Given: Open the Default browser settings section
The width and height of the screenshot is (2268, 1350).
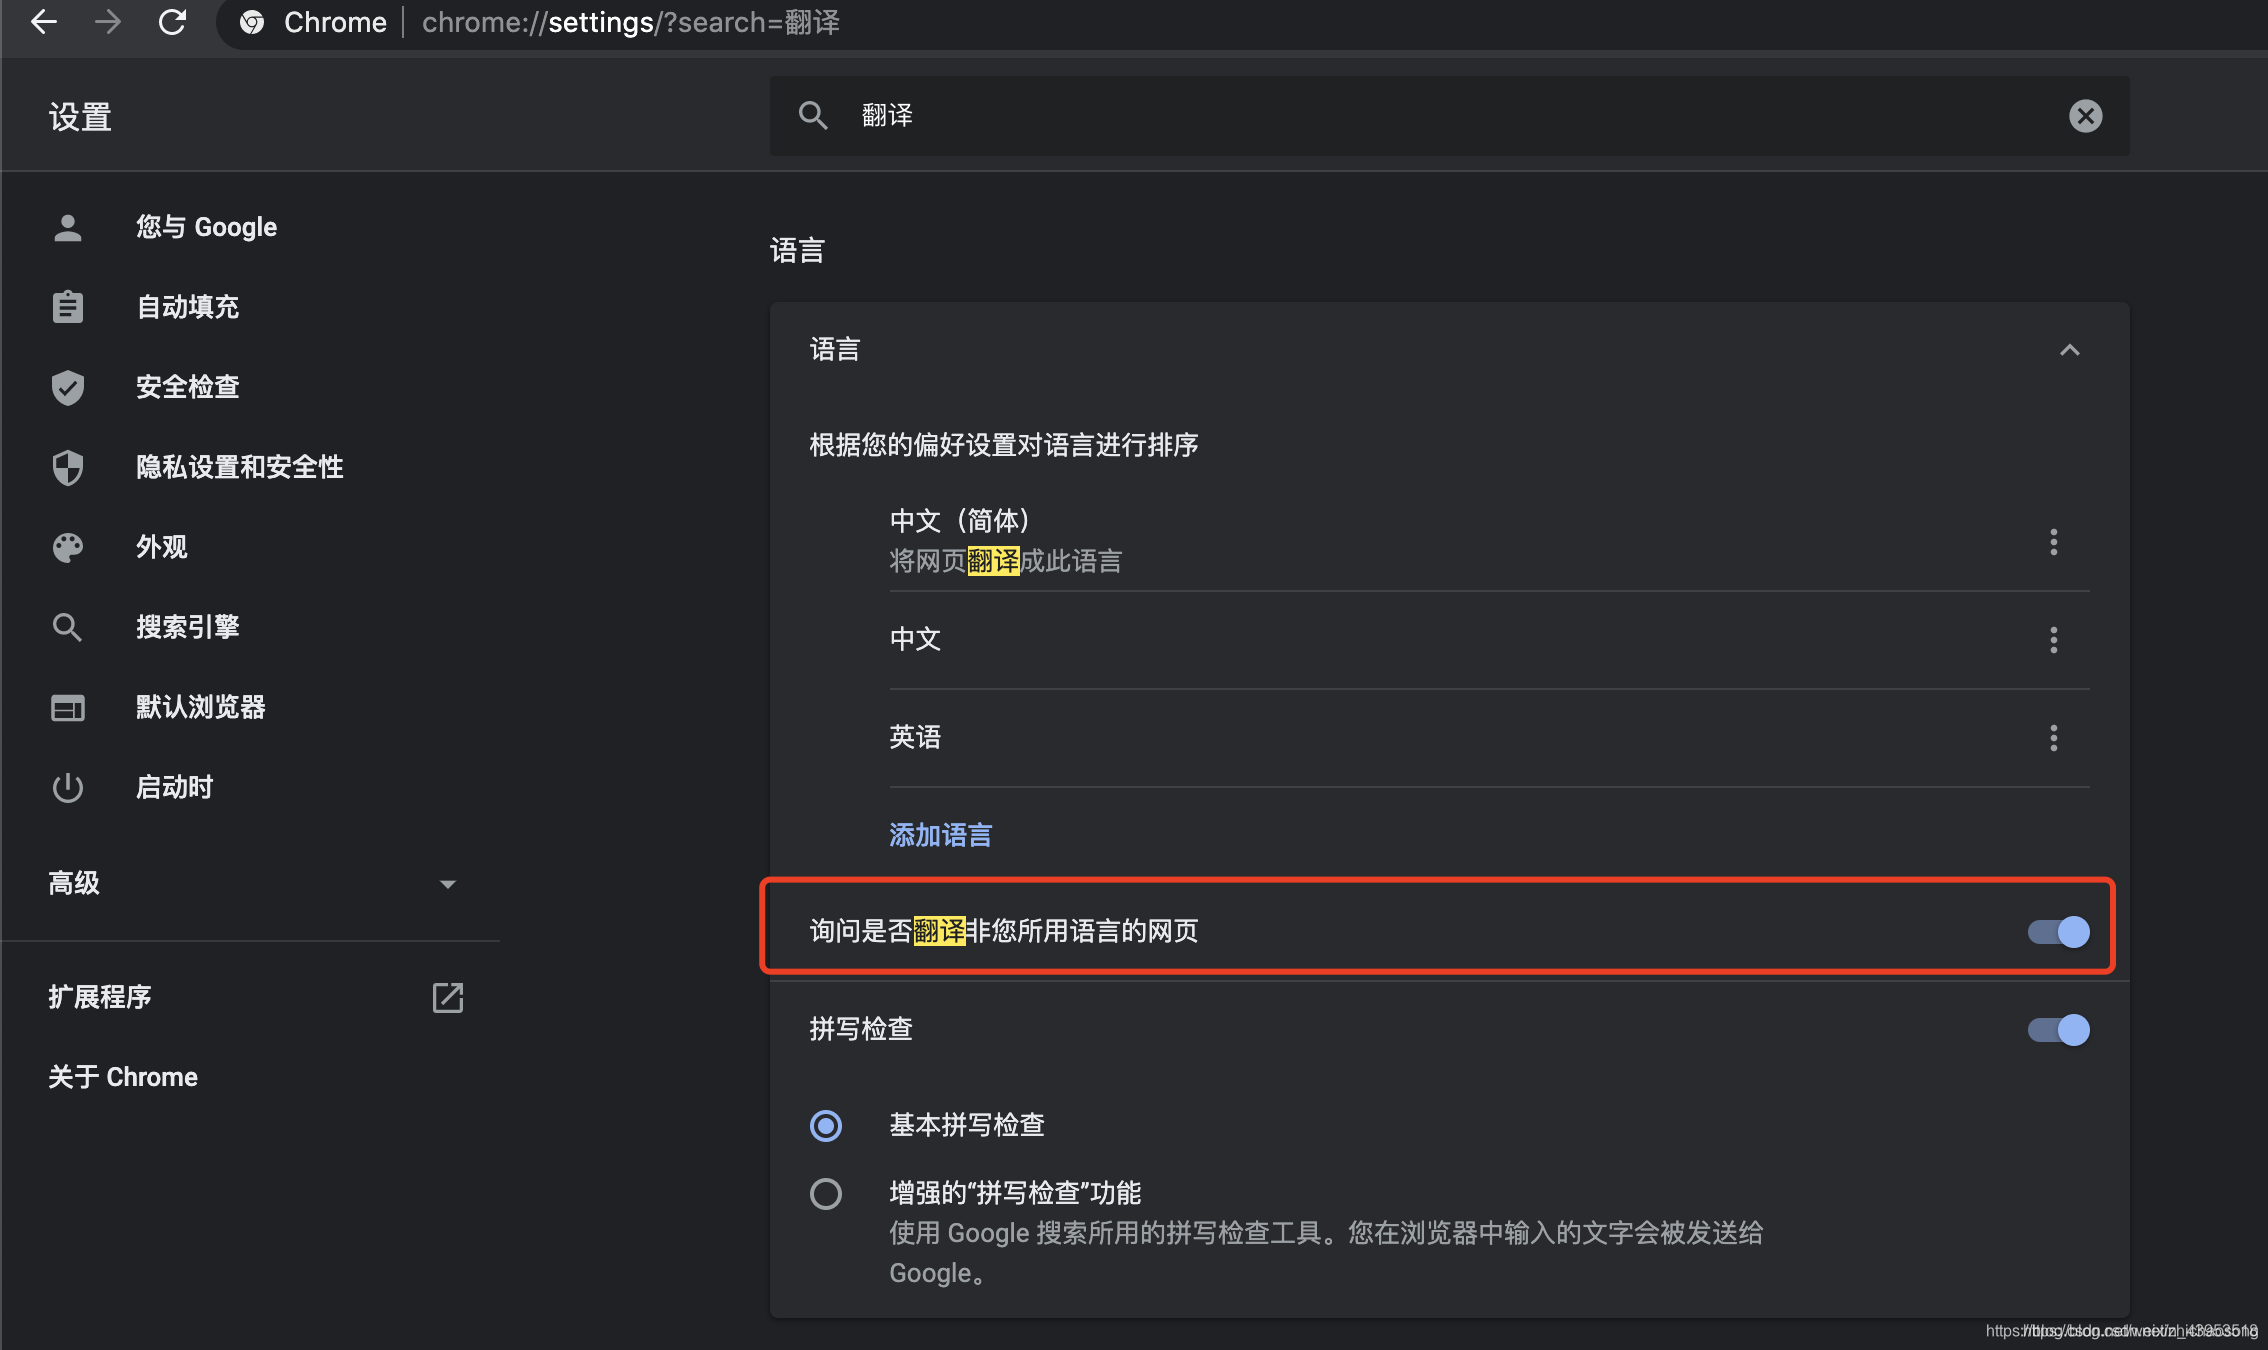Looking at the screenshot, I should [200, 707].
